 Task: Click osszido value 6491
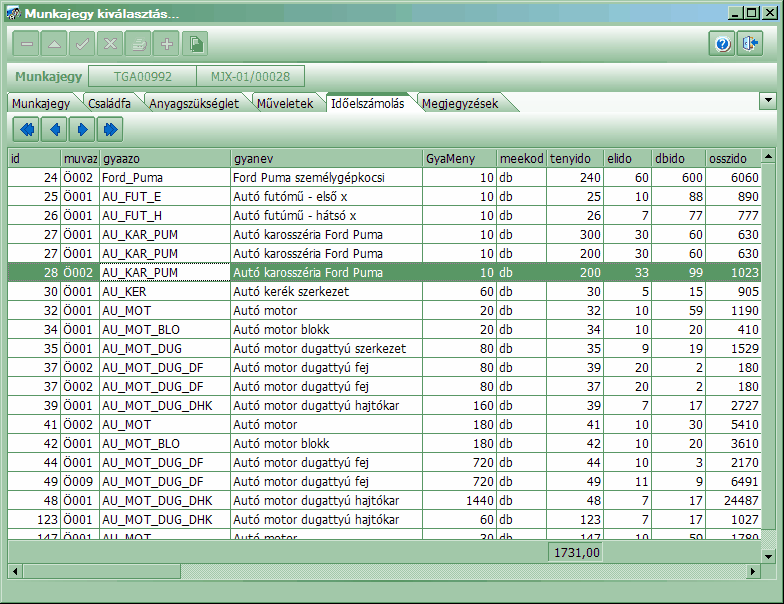pos(733,482)
